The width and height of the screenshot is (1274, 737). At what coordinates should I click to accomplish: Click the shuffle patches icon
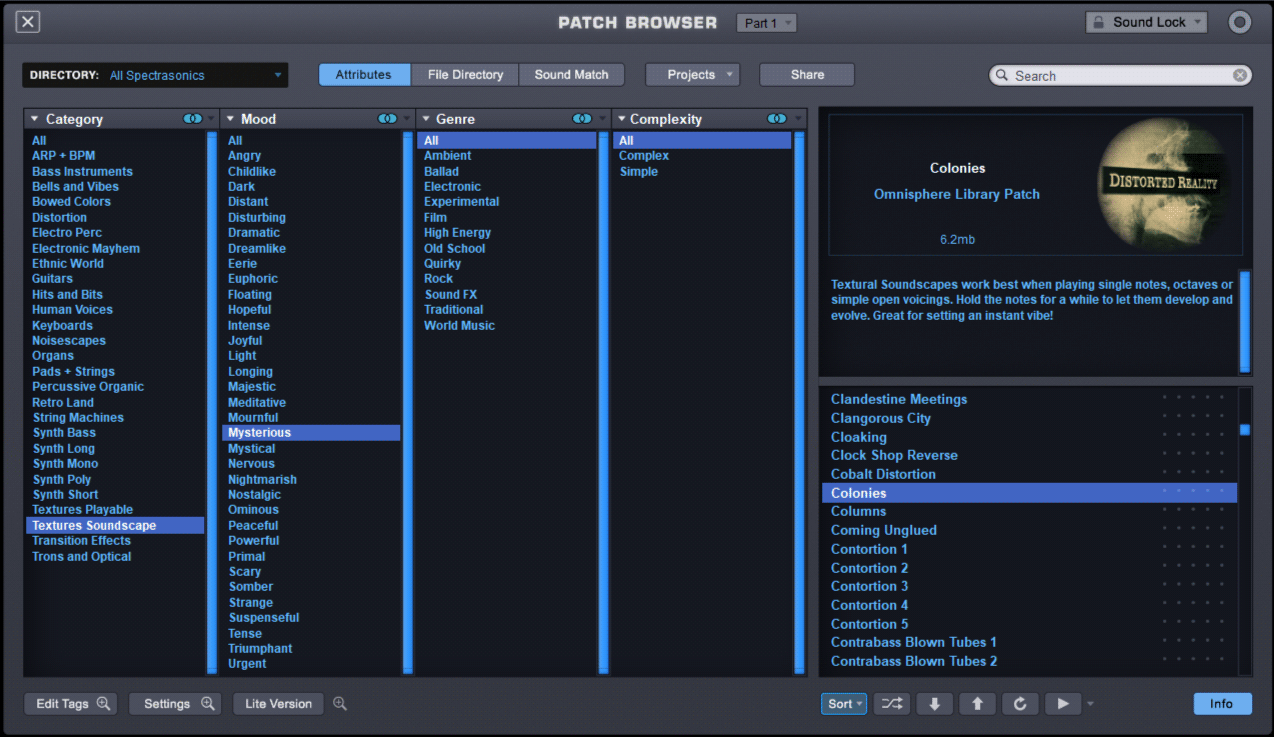tap(891, 704)
